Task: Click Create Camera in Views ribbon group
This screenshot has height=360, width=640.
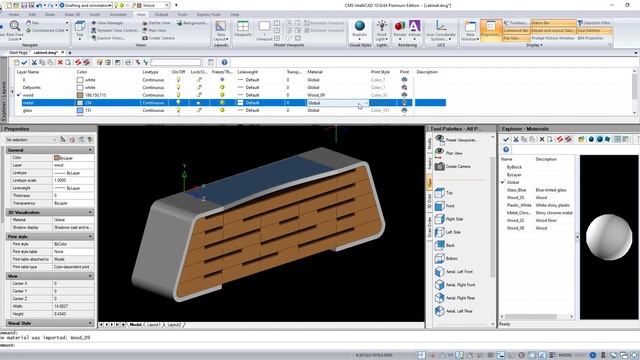Action: 158,38
